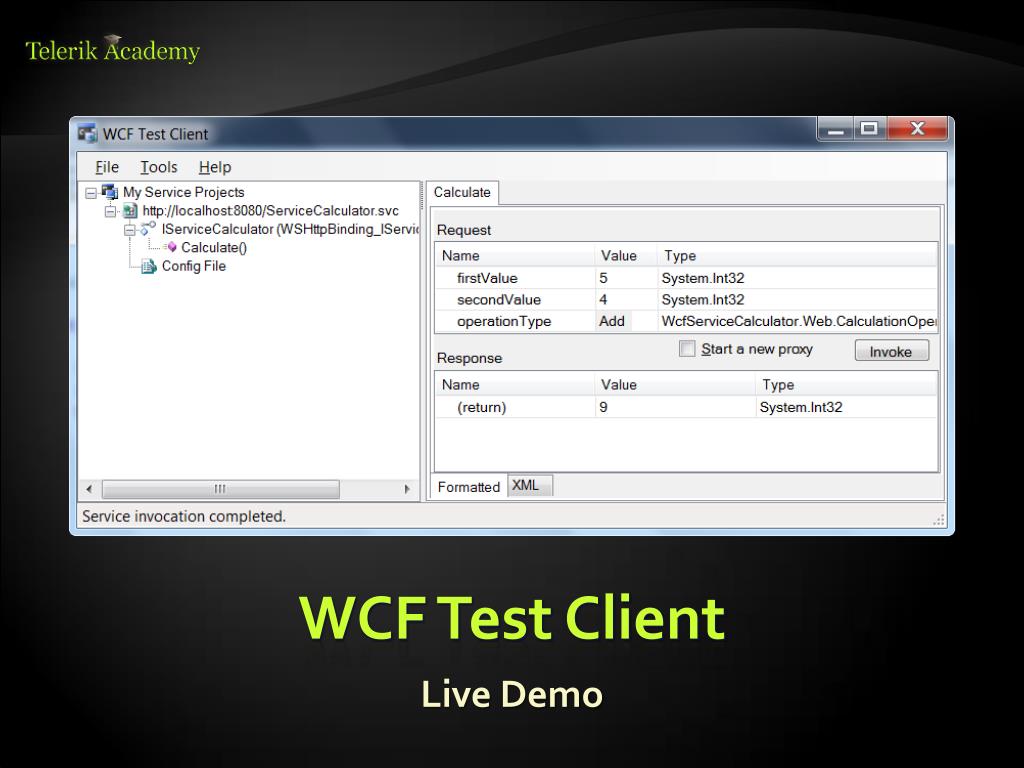Open the Tools menu
The image size is (1024, 768).
(159, 167)
